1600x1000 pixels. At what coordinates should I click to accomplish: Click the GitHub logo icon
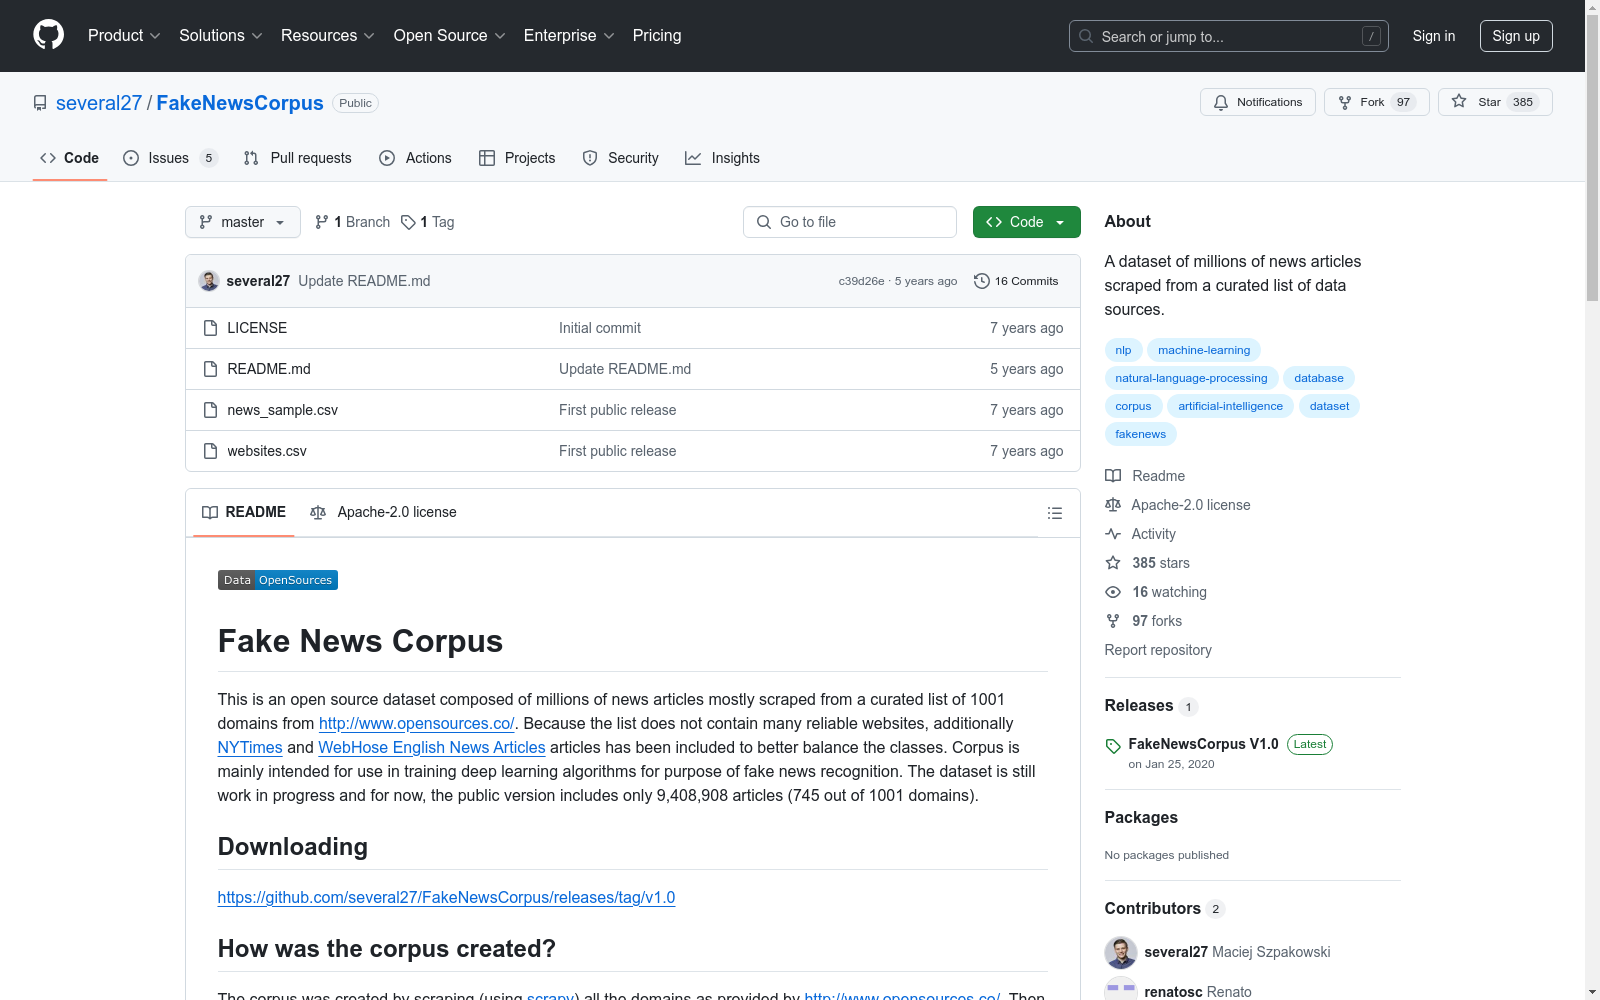[48, 35]
